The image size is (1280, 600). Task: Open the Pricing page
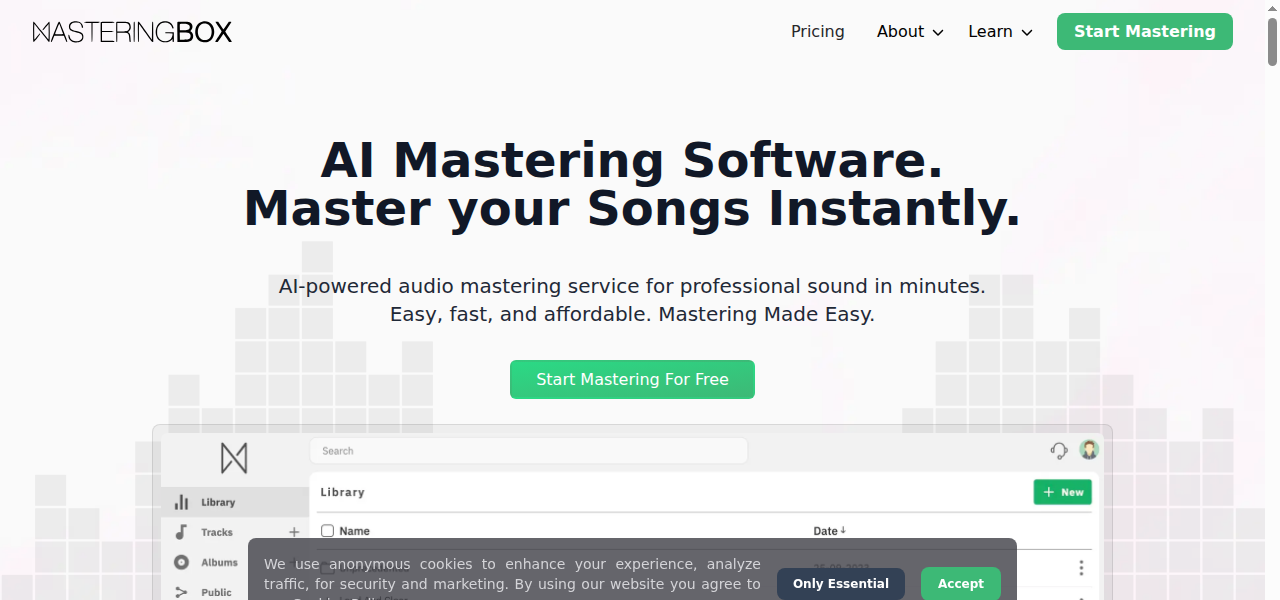coord(817,31)
